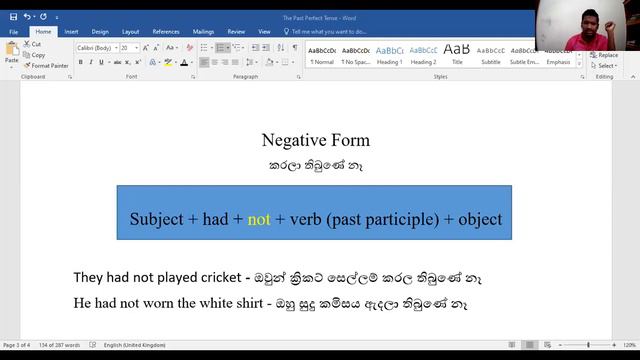Apply the Heading 1 style
The image size is (640, 360).
click(389, 55)
